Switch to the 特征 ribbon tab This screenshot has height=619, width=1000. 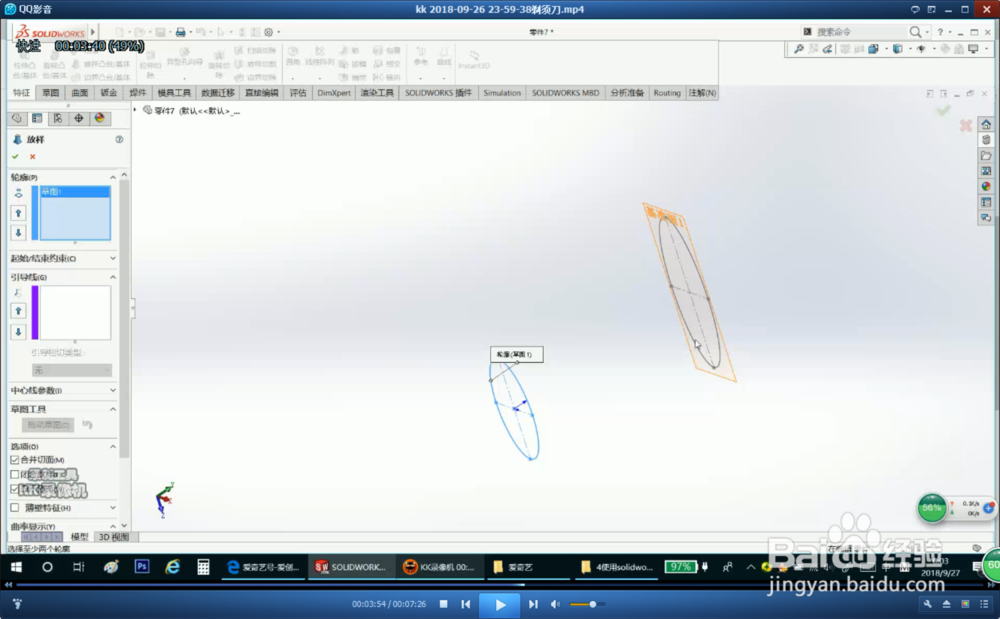22,93
